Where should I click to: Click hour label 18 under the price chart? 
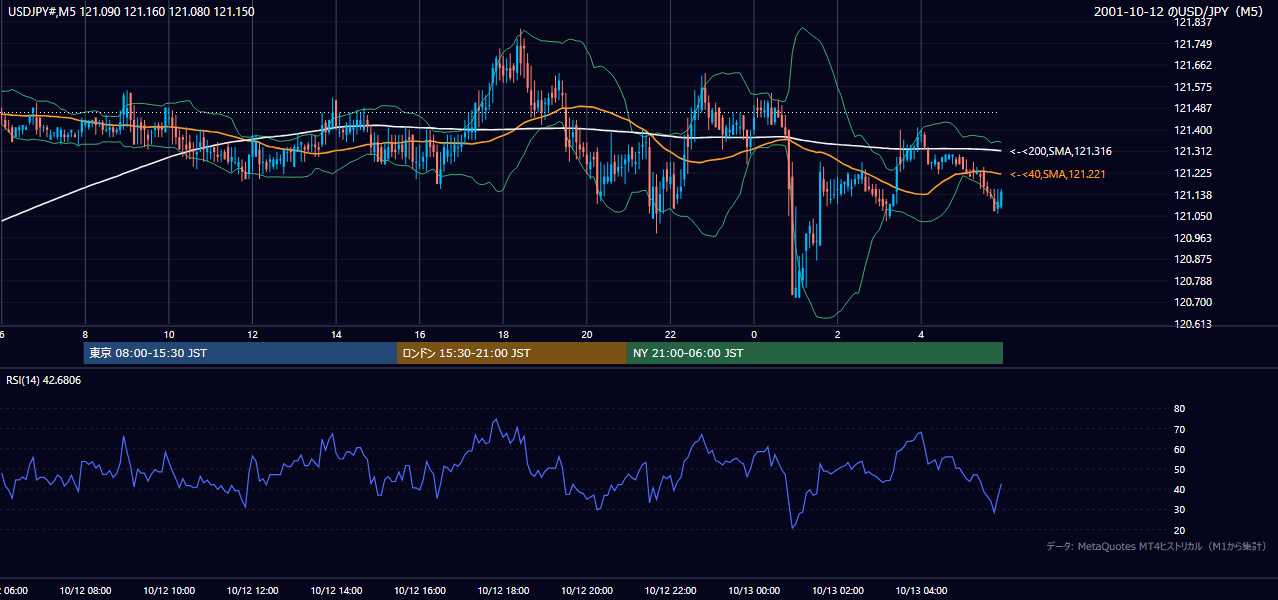click(x=503, y=334)
